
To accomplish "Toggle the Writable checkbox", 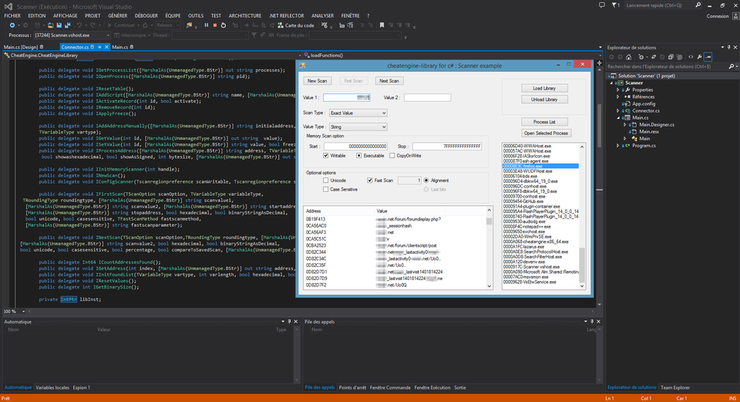I will (324, 156).
